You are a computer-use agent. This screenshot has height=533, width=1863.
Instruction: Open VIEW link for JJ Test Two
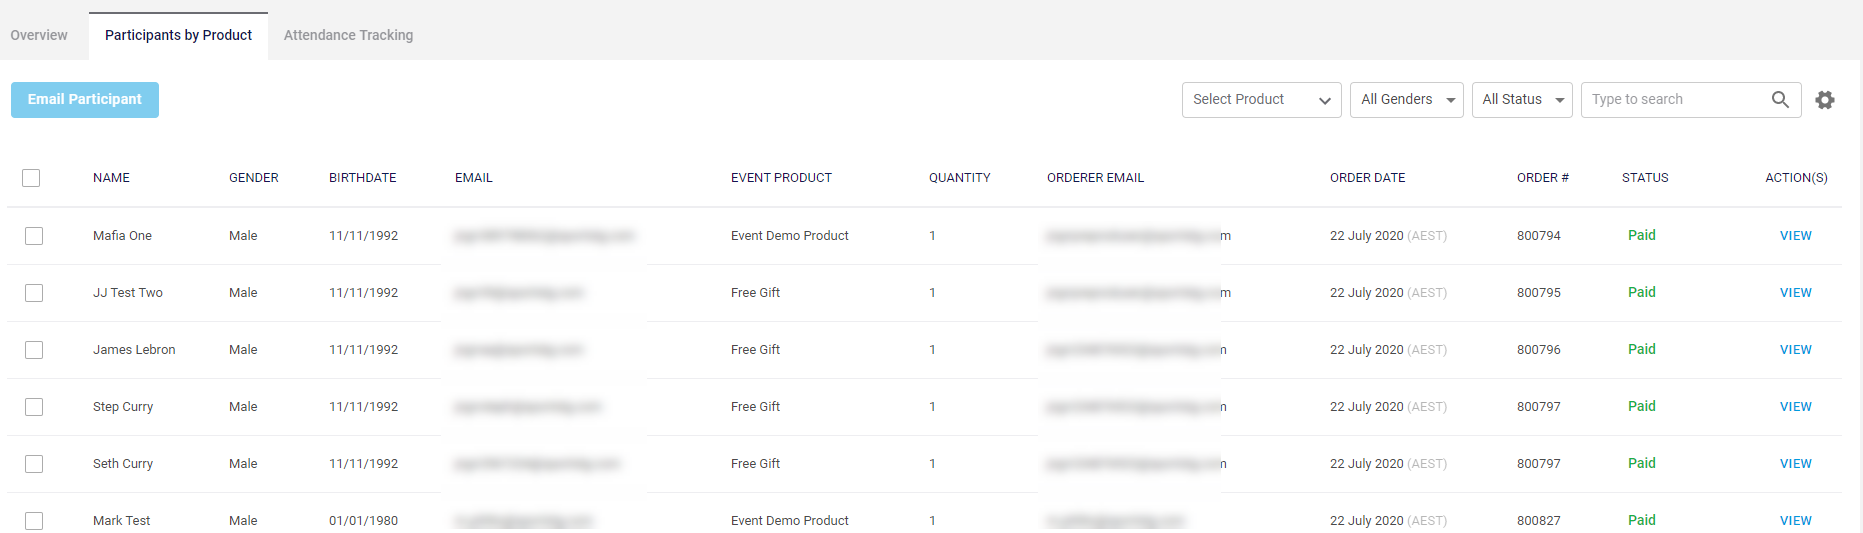(x=1795, y=293)
